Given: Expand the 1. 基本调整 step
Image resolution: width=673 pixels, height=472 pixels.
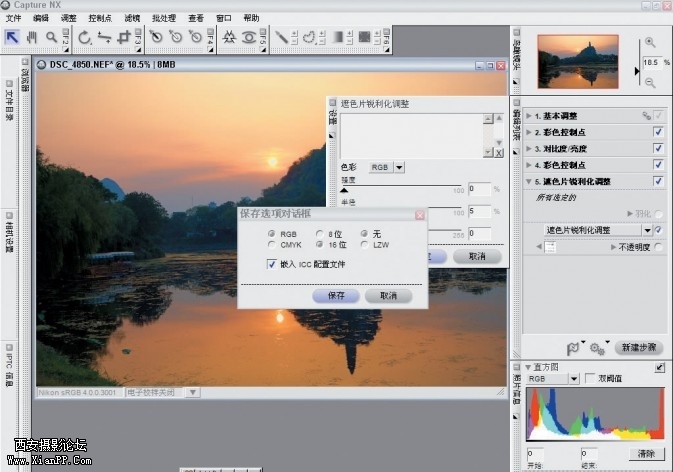Looking at the screenshot, I should pos(528,117).
